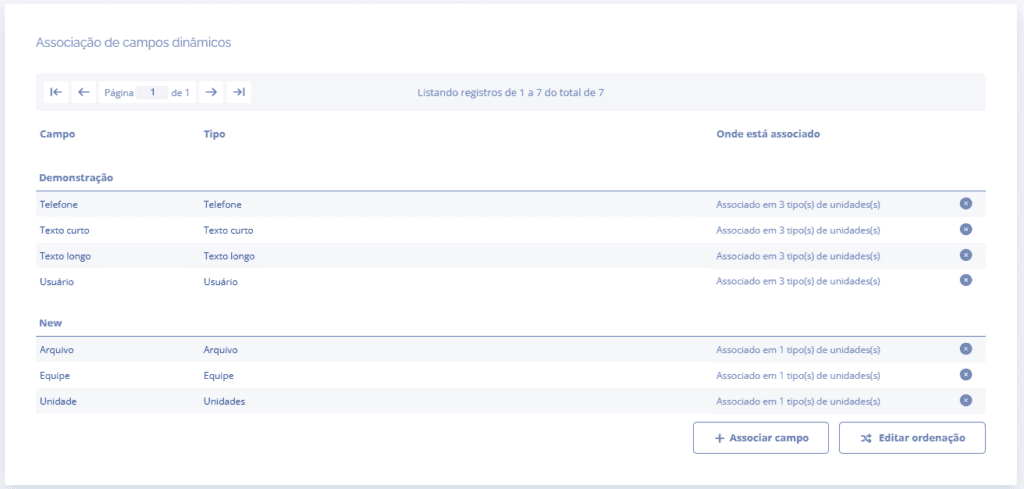Viewport: 1024px width, 489px height.
Task: Click association text in the Texto longo row
Action: point(798,256)
